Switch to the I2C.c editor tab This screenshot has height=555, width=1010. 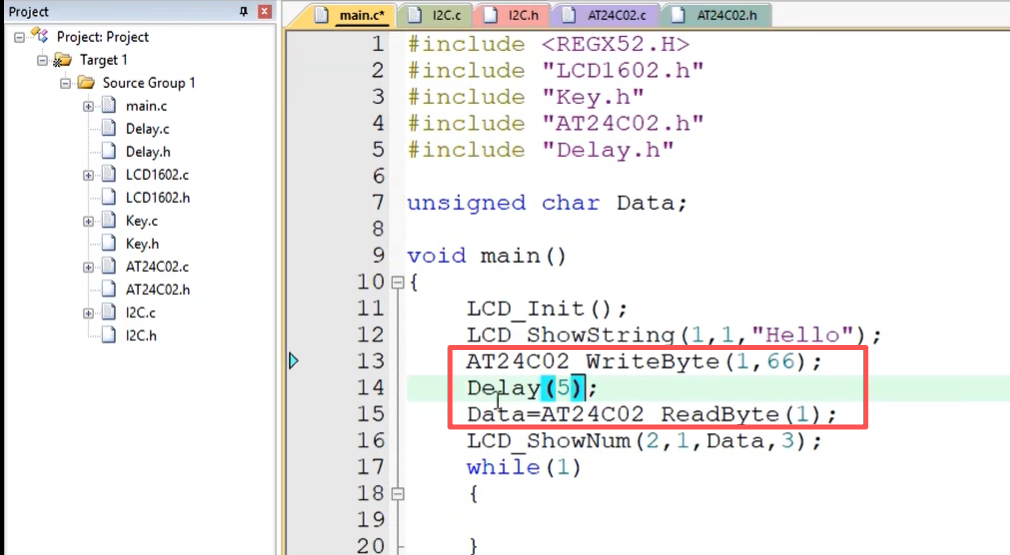point(436,15)
